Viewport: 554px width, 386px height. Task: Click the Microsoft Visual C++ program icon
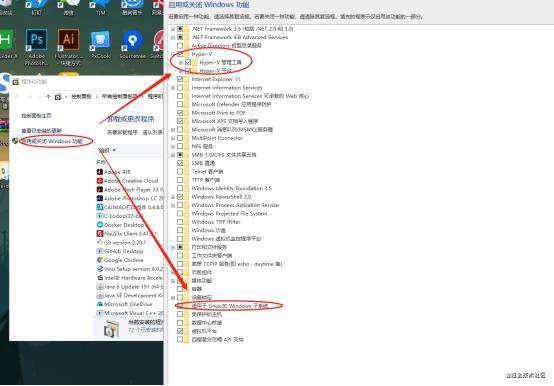[100, 313]
